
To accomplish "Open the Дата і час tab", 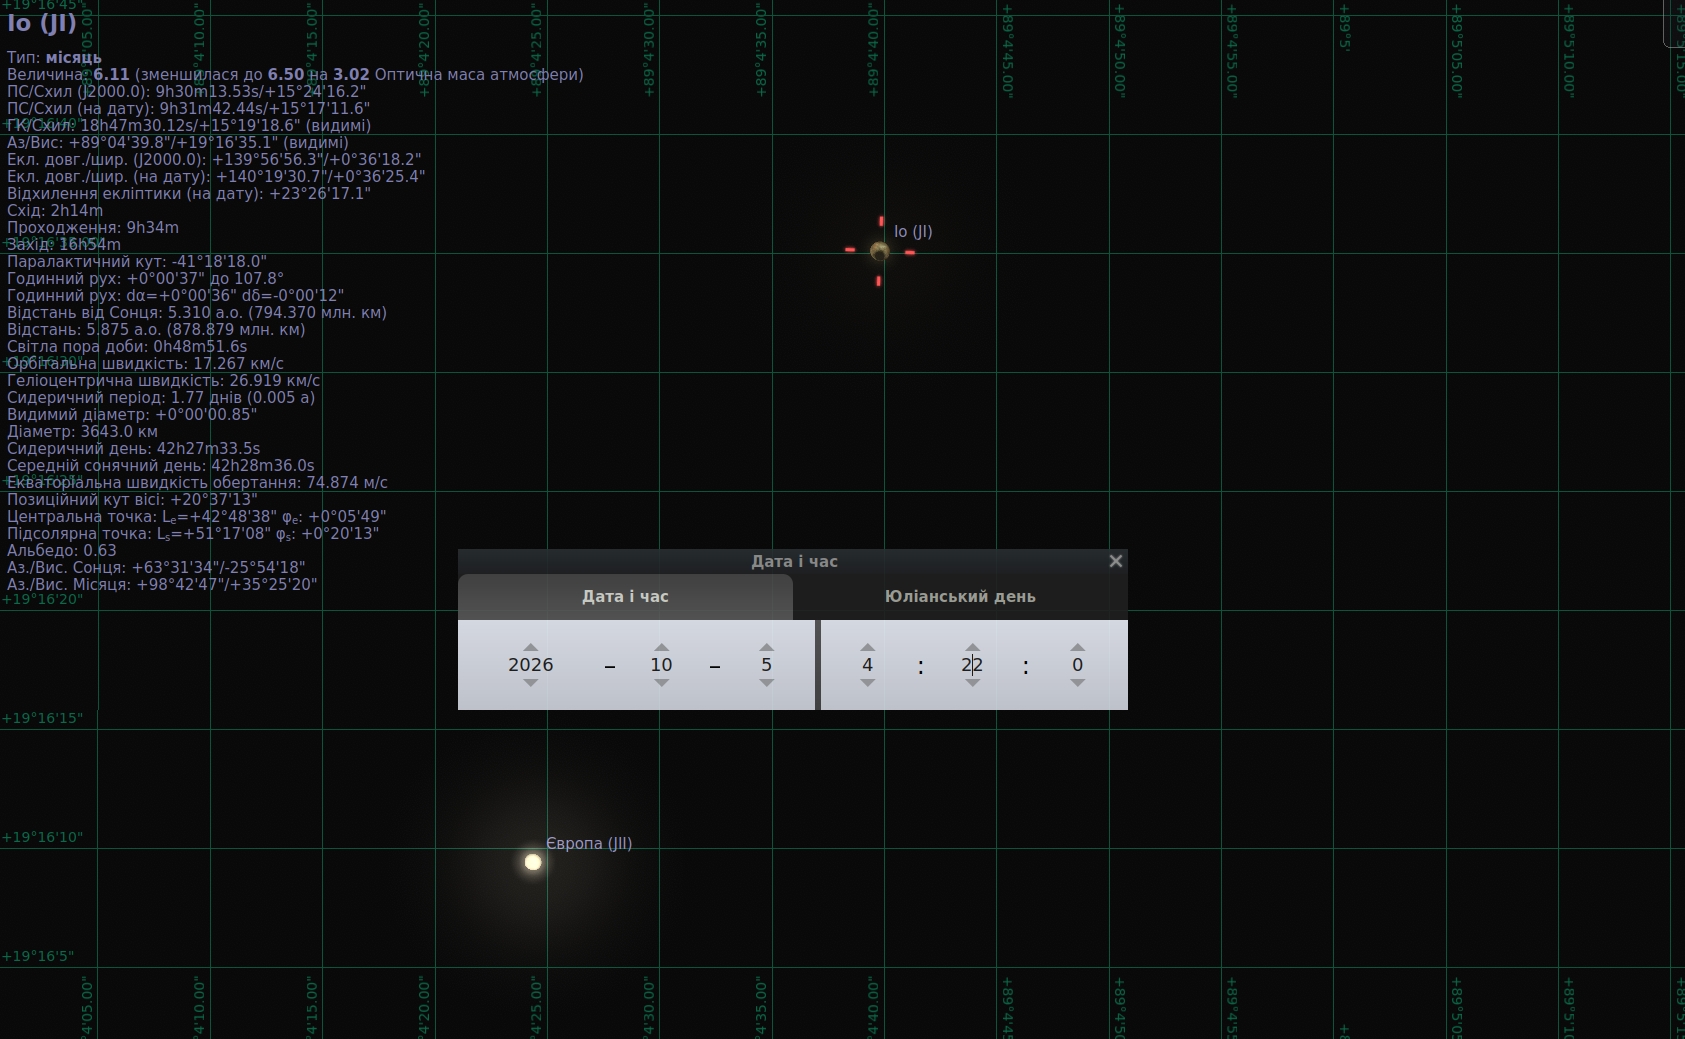I will (x=625, y=597).
